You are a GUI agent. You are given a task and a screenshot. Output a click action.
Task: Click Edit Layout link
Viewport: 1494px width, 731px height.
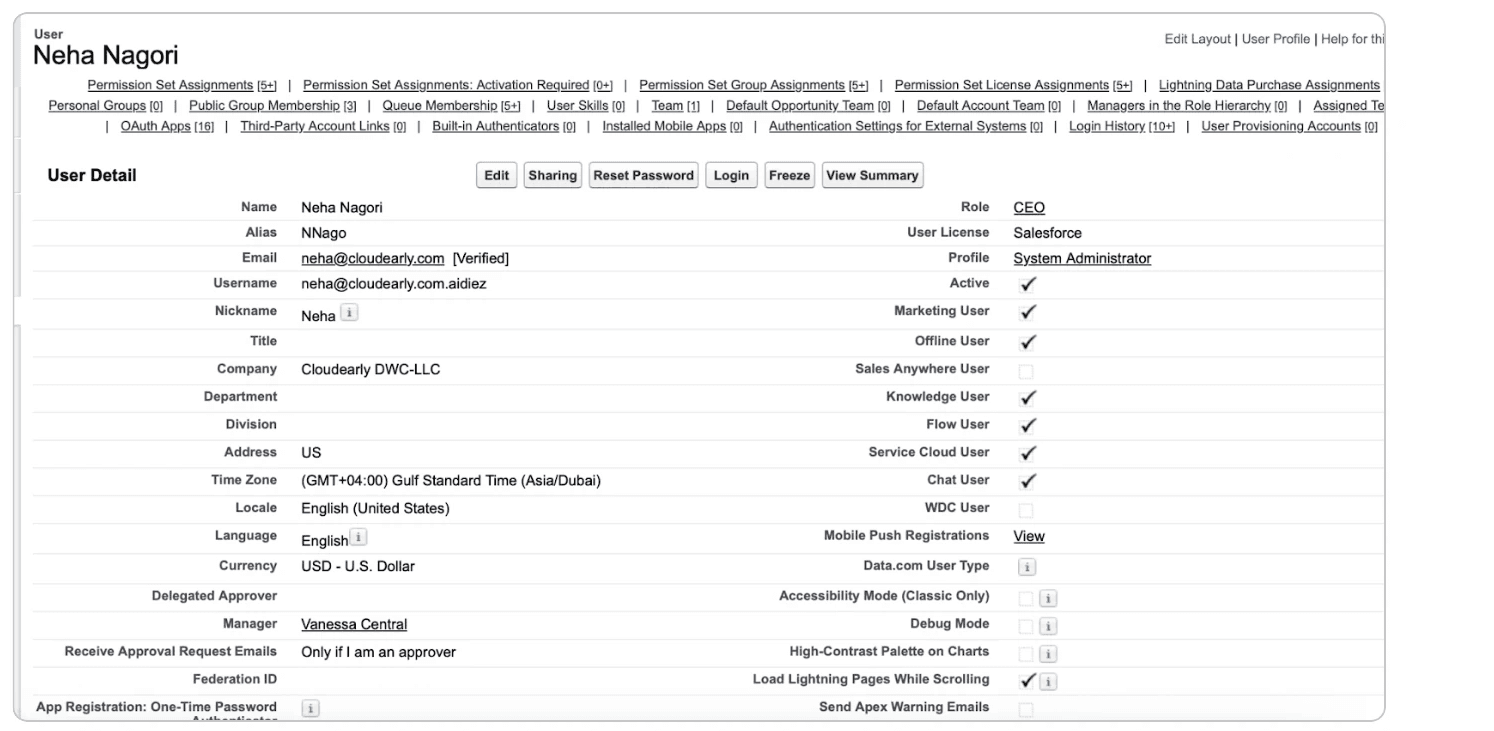click(1198, 39)
